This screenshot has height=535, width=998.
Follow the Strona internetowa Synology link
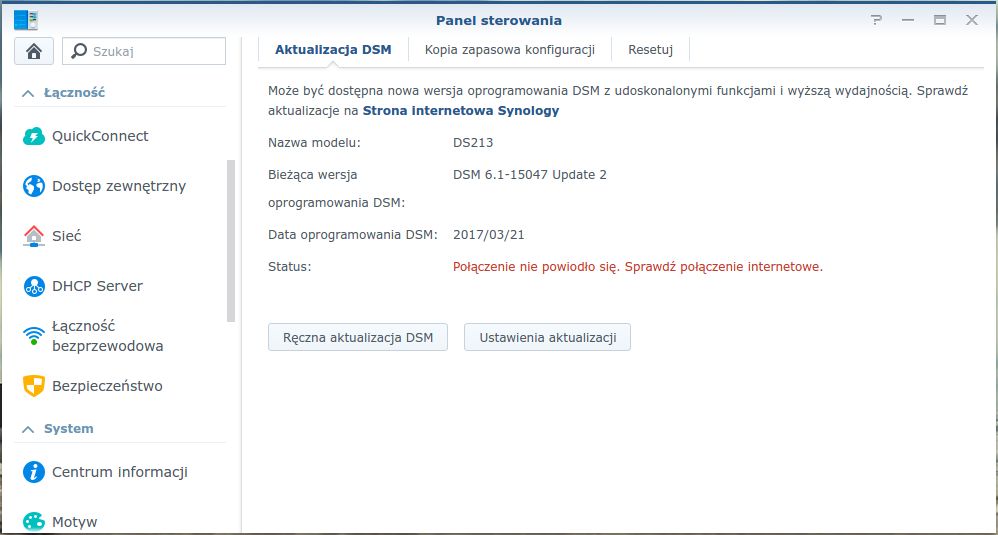[x=460, y=111]
